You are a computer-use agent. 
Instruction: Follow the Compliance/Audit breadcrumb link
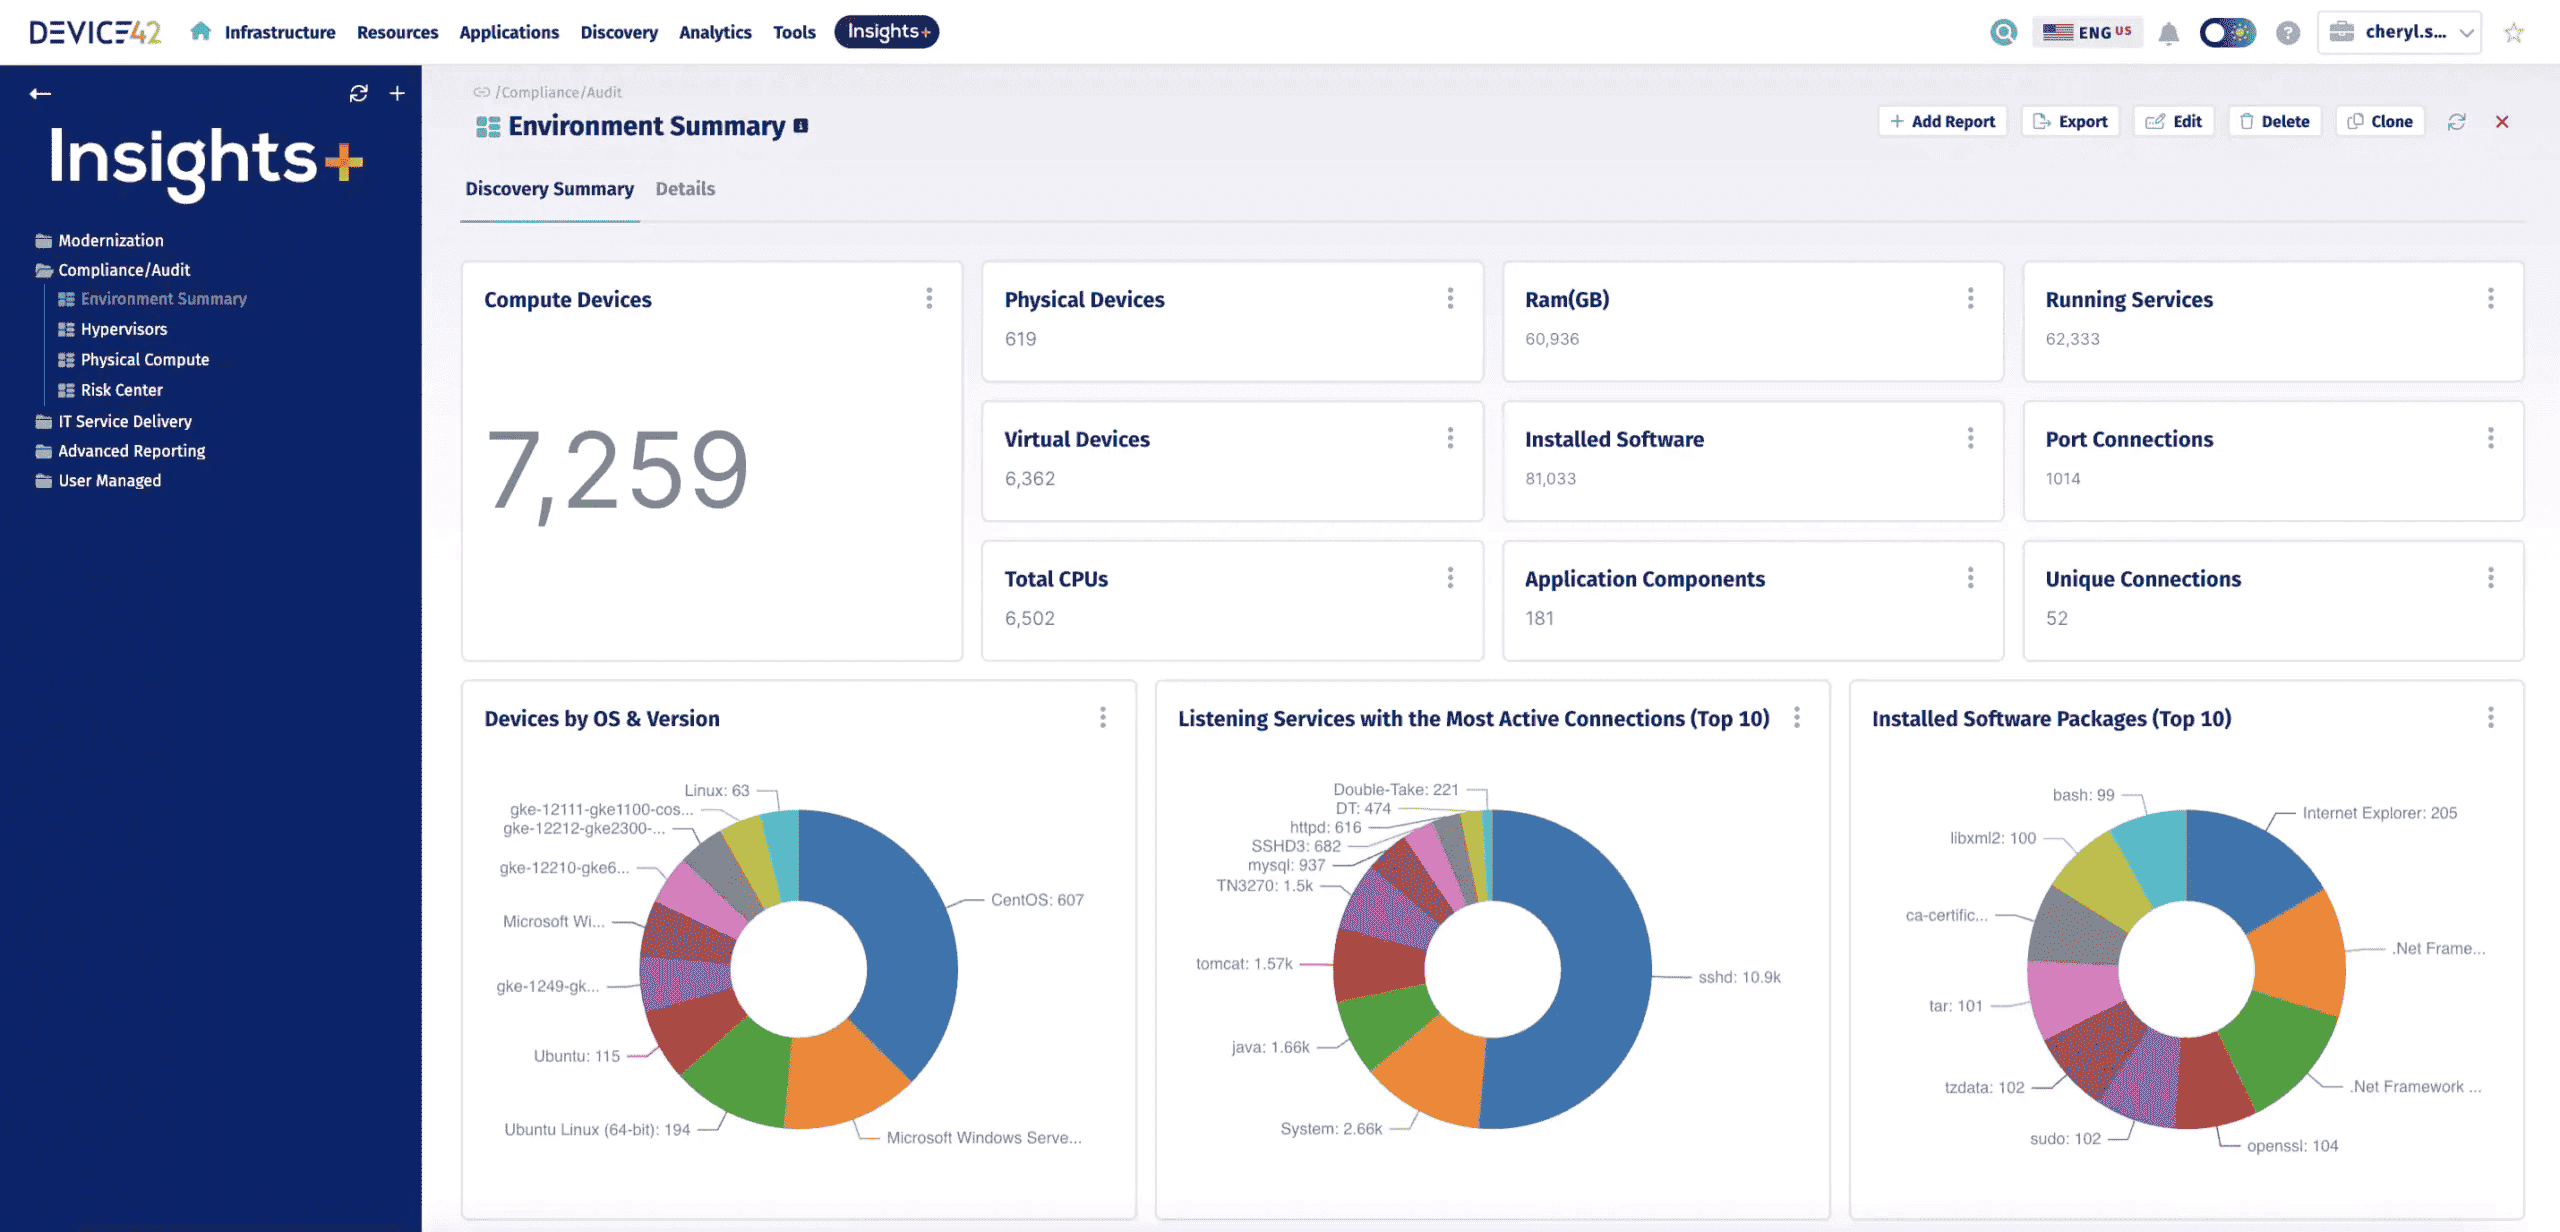point(557,91)
